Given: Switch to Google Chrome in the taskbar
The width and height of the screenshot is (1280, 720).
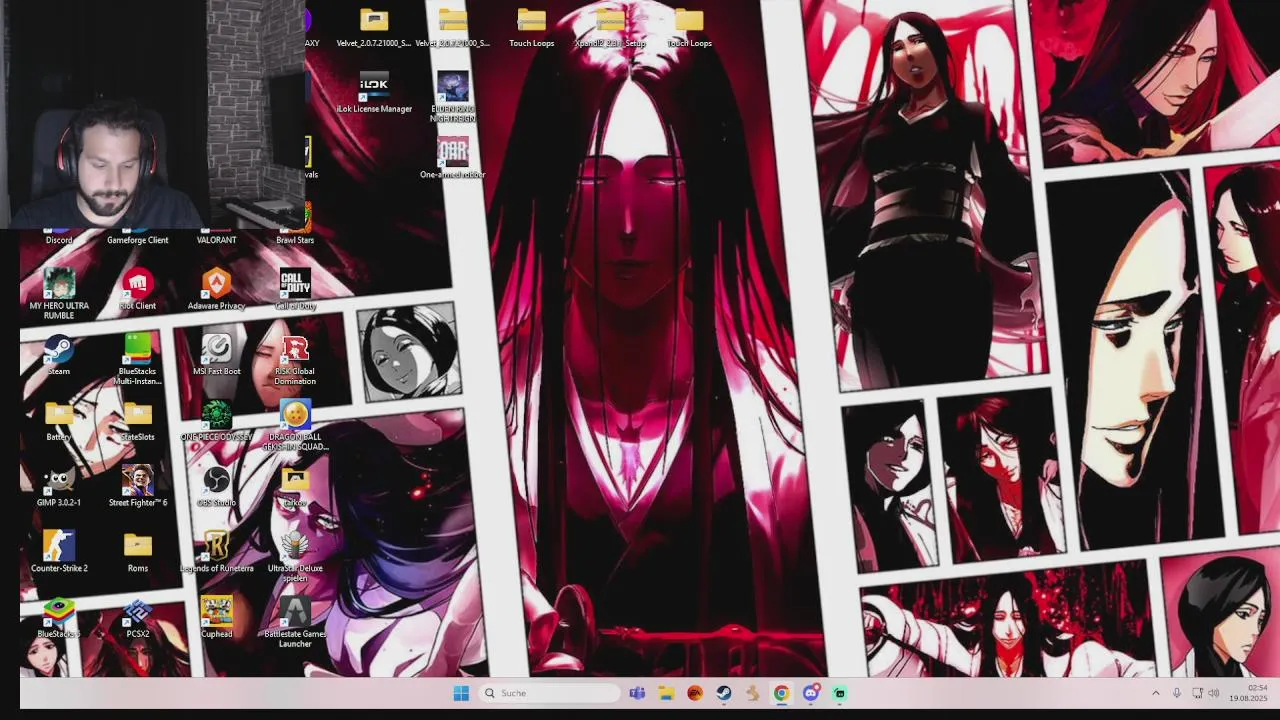Looking at the screenshot, I should click(x=781, y=693).
